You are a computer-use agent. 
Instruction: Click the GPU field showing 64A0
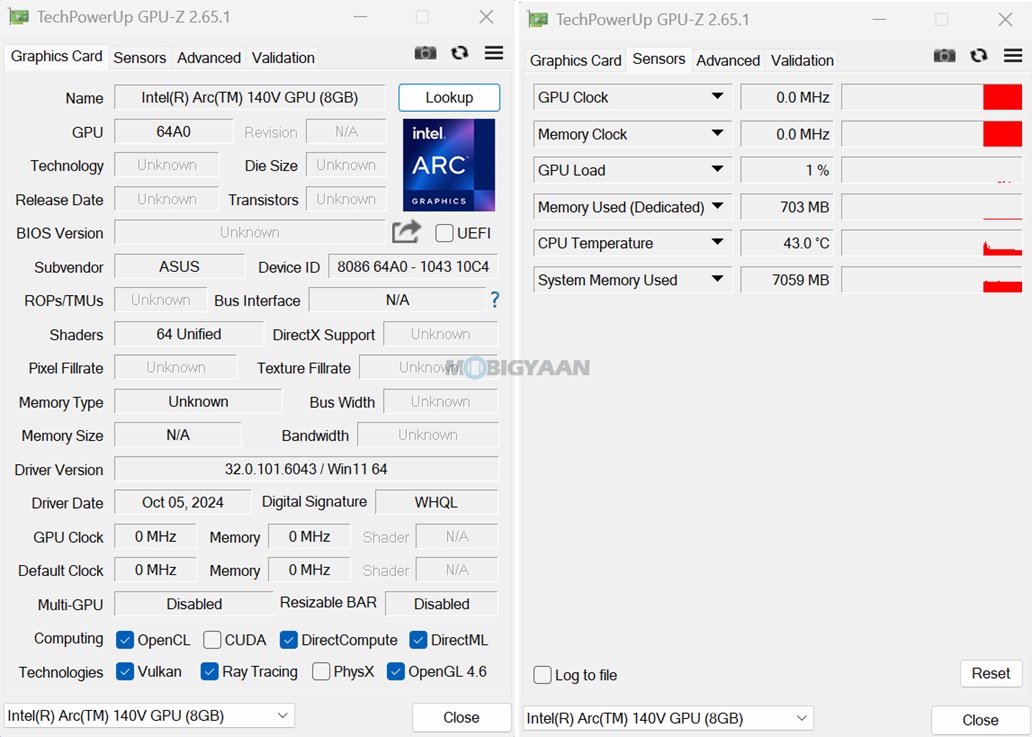[x=173, y=132]
